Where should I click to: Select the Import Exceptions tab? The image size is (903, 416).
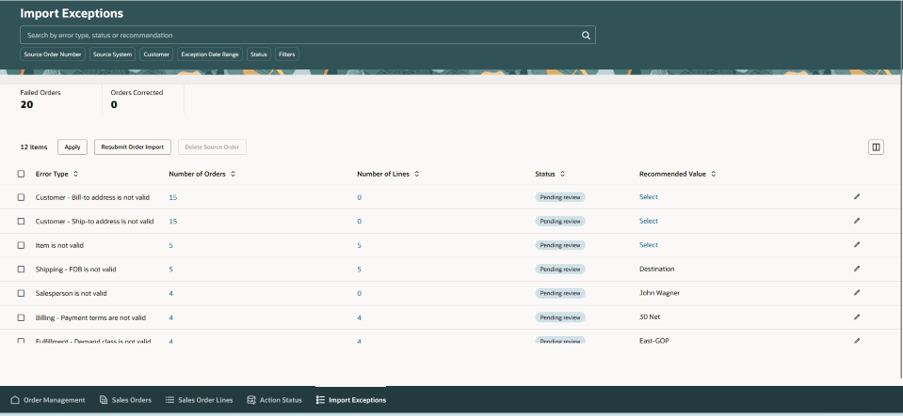tap(351, 400)
